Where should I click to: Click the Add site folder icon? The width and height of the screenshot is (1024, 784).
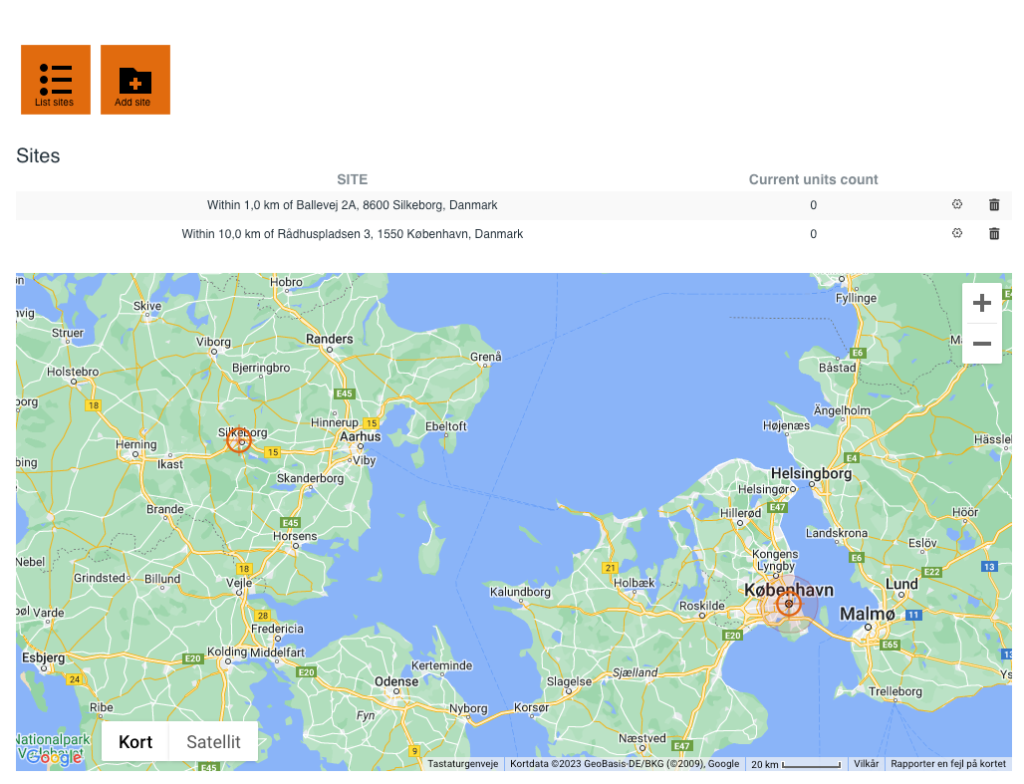click(x=135, y=79)
